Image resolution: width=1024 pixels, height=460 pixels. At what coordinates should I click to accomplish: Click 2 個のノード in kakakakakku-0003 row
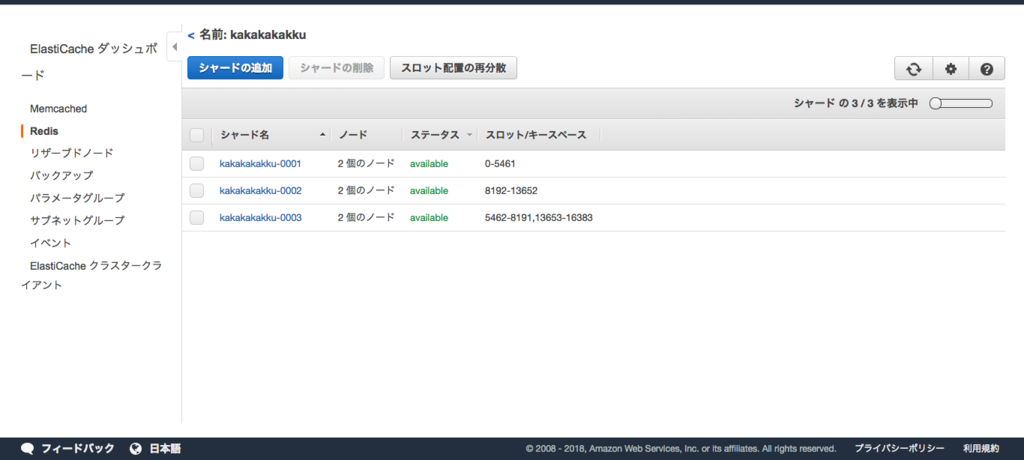(366, 218)
